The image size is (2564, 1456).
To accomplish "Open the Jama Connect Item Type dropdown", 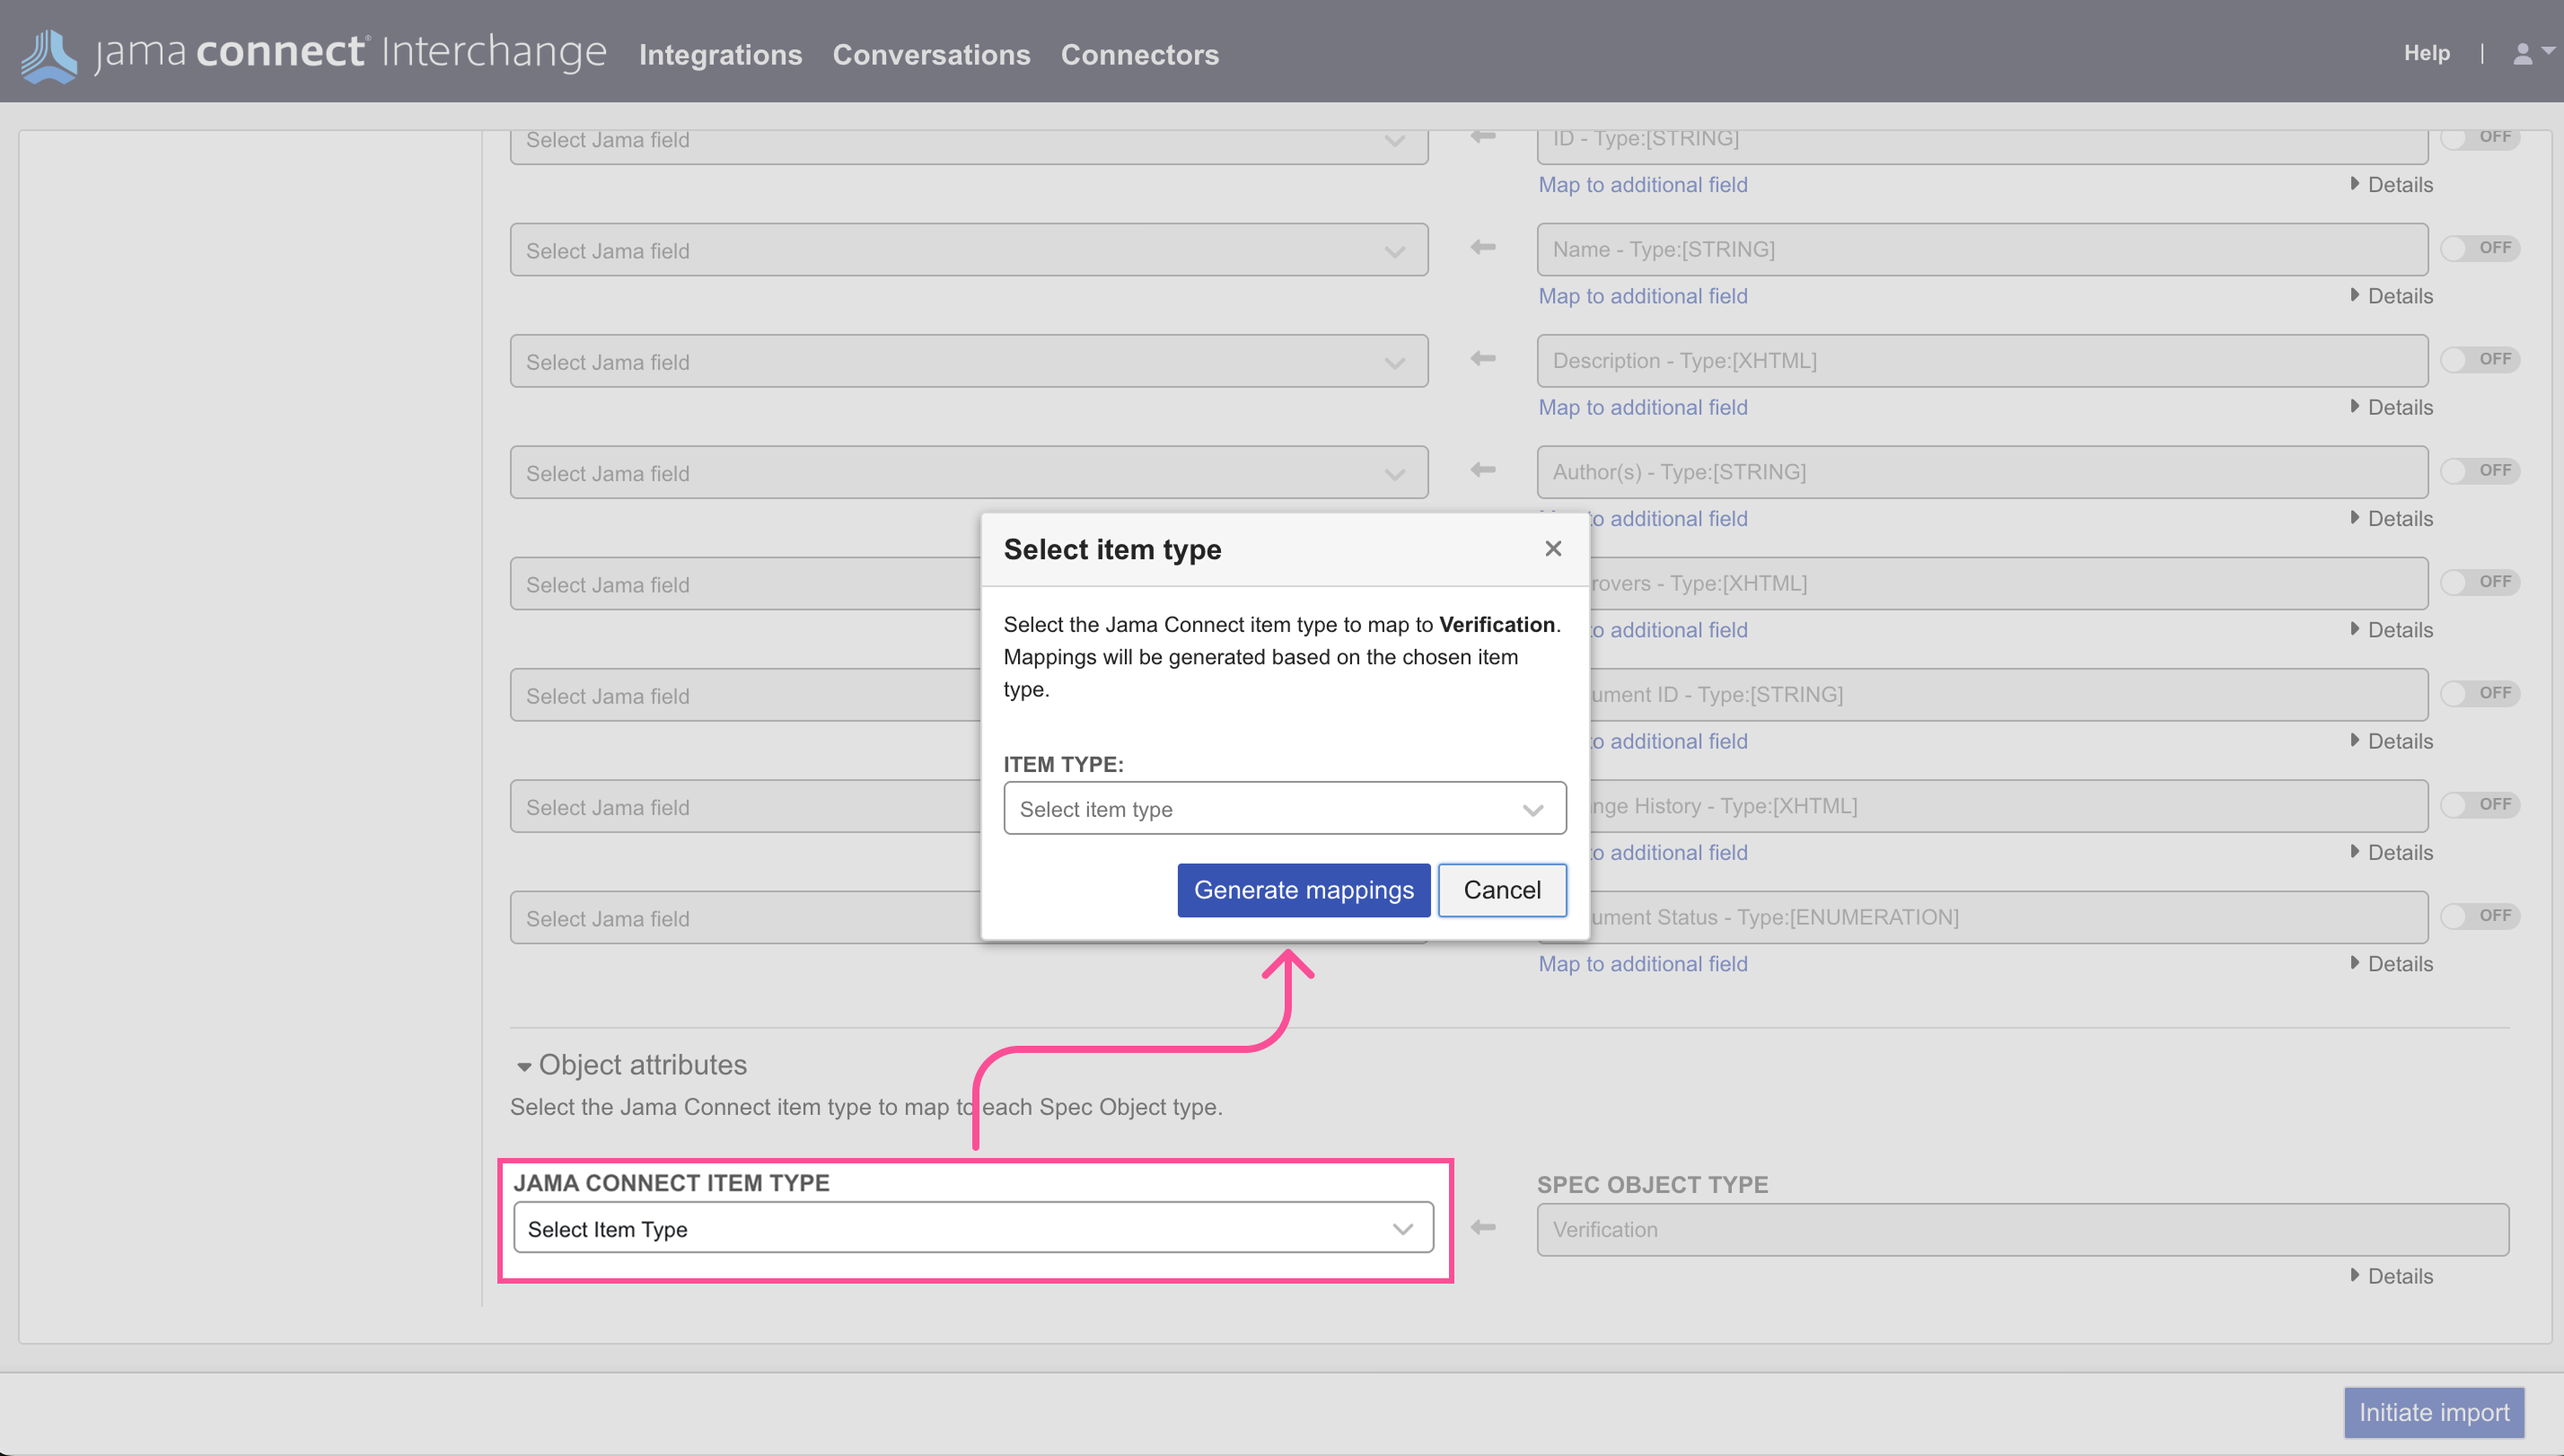I will (x=973, y=1228).
